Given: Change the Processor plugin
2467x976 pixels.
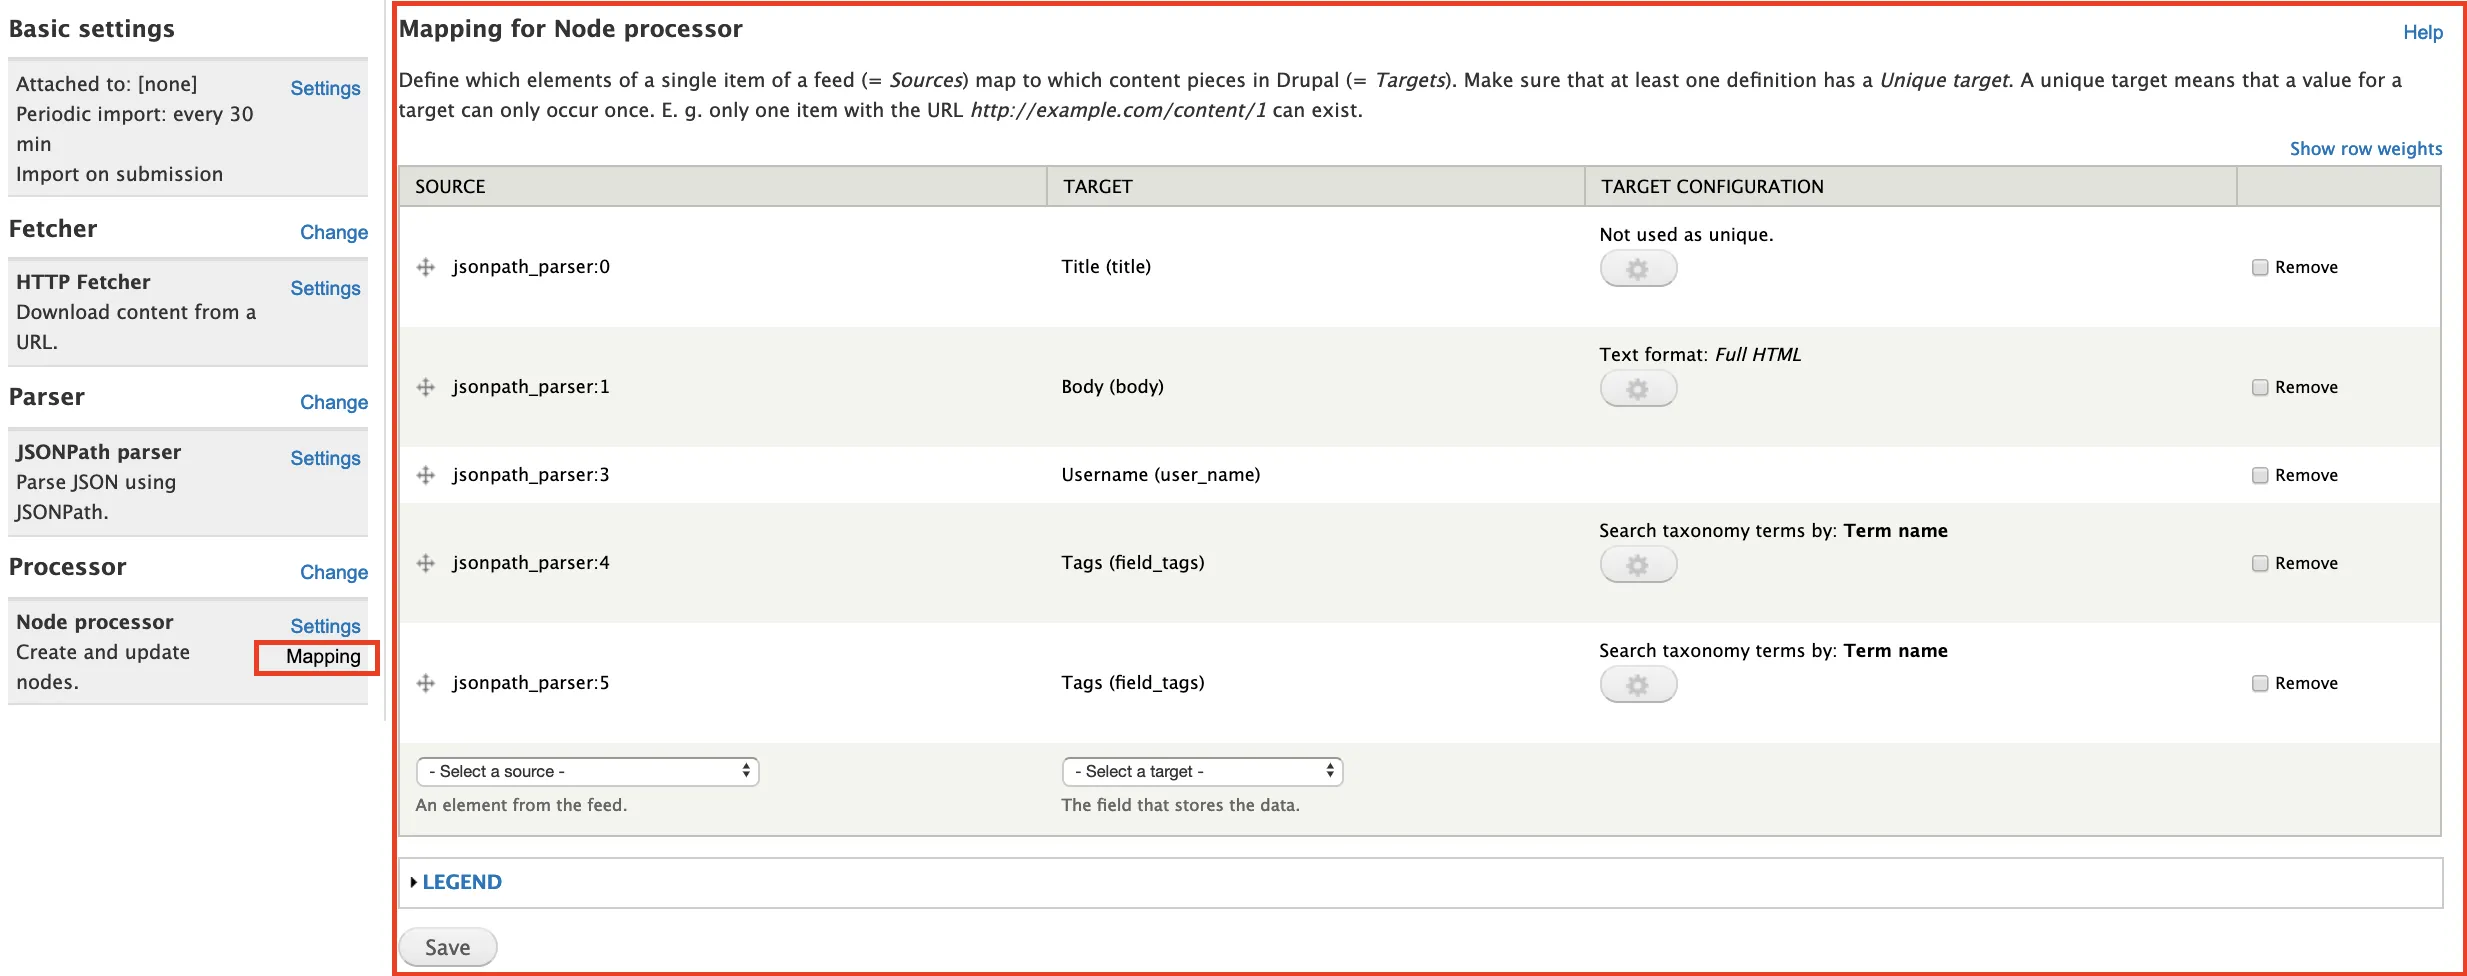Looking at the screenshot, I should point(334,572).
